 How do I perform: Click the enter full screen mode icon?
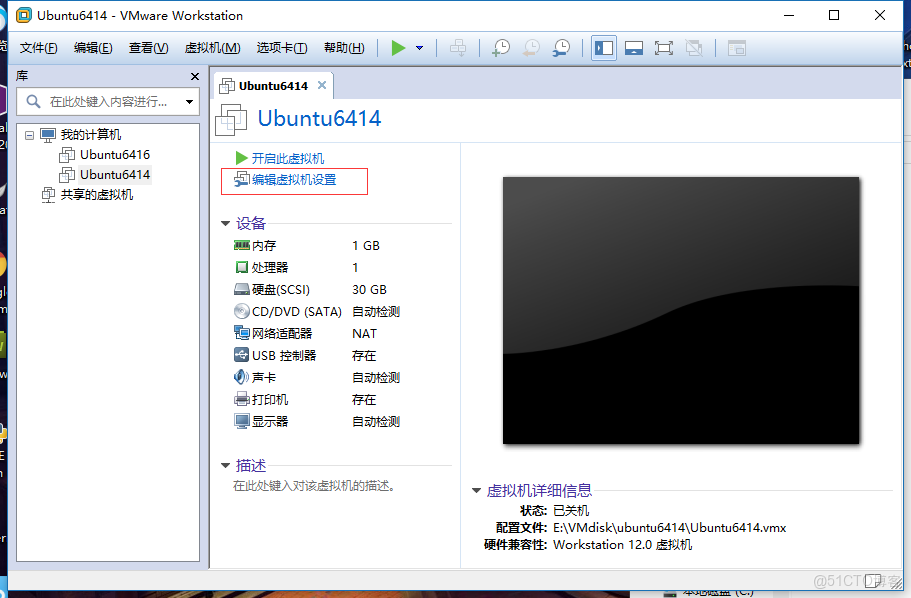tap(664, 47)
